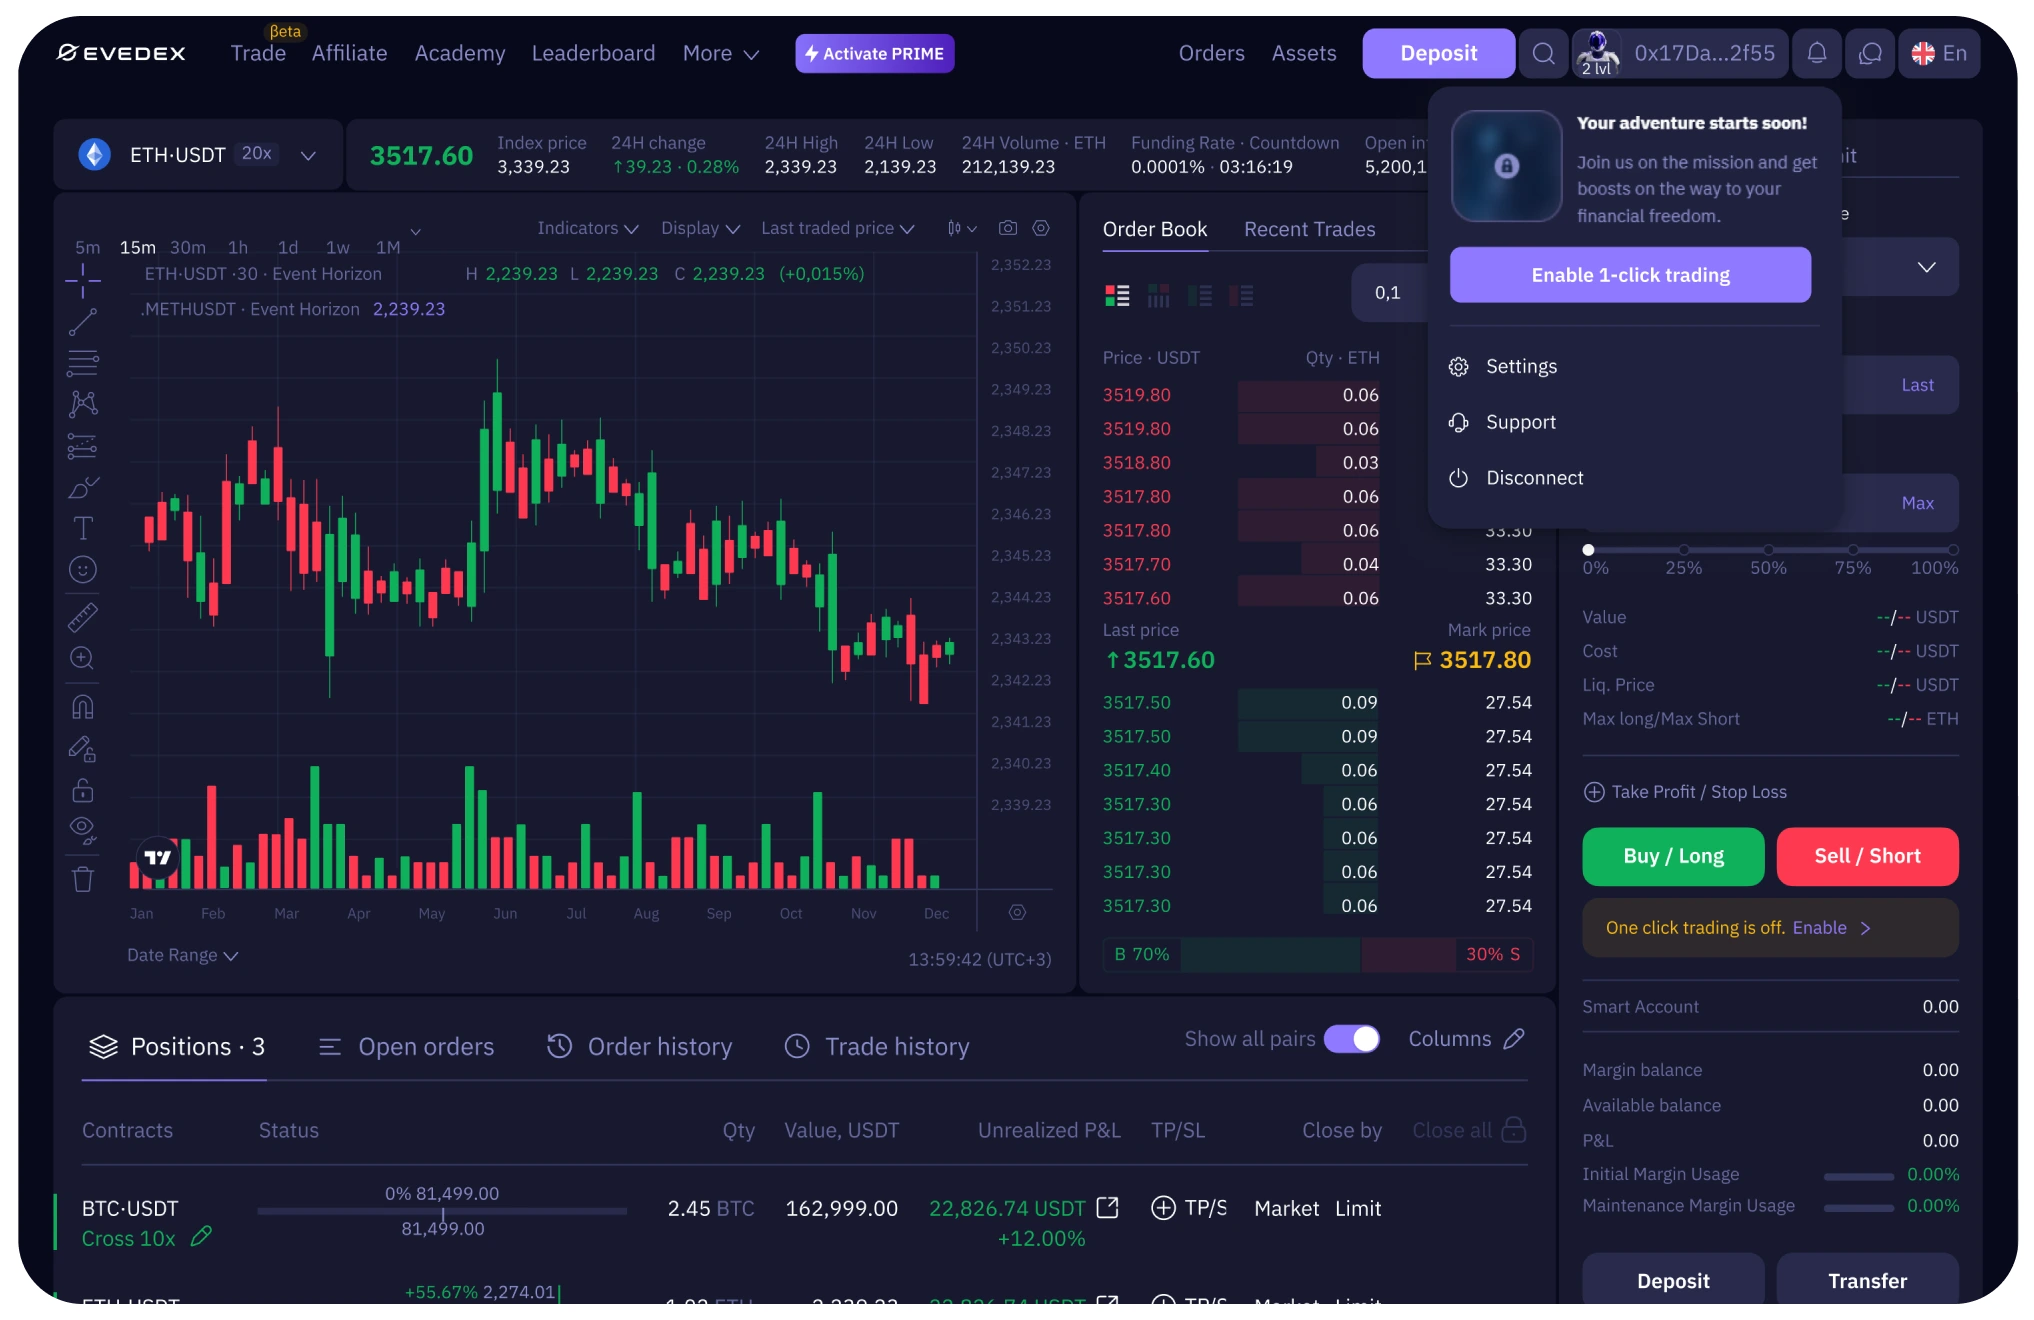
Task: Take a chart snapshot with camera icon
Action: (x=1008, y=228)
